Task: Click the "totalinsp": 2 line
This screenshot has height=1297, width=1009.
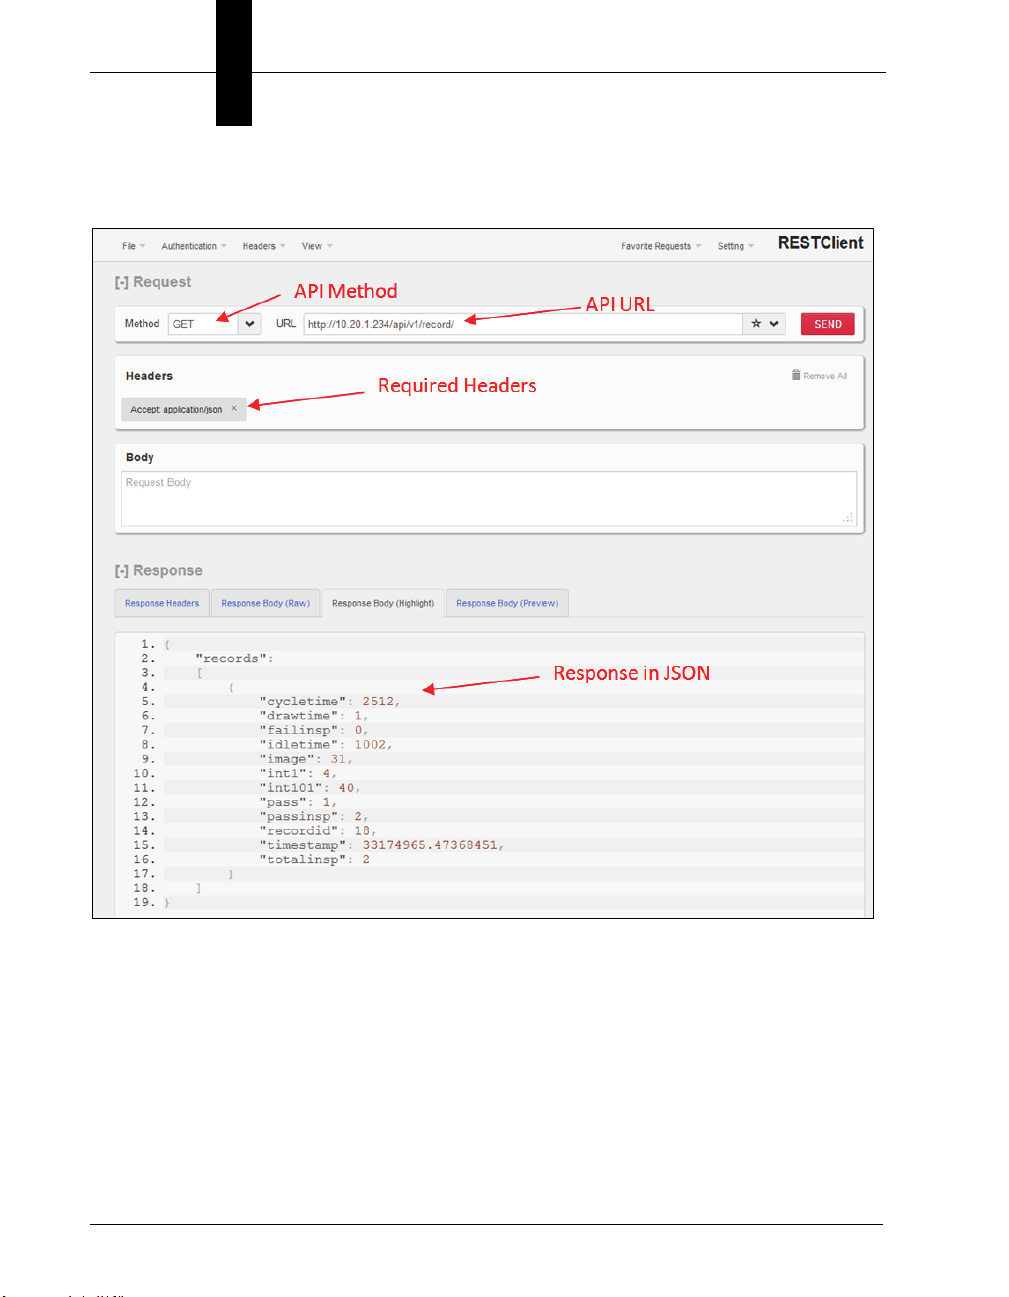Action: coord(315,860)
